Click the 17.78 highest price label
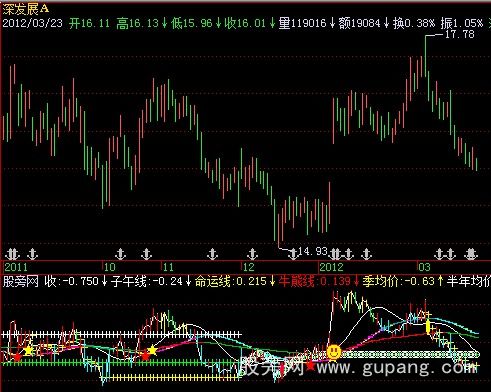 click(x=460, y=34)
